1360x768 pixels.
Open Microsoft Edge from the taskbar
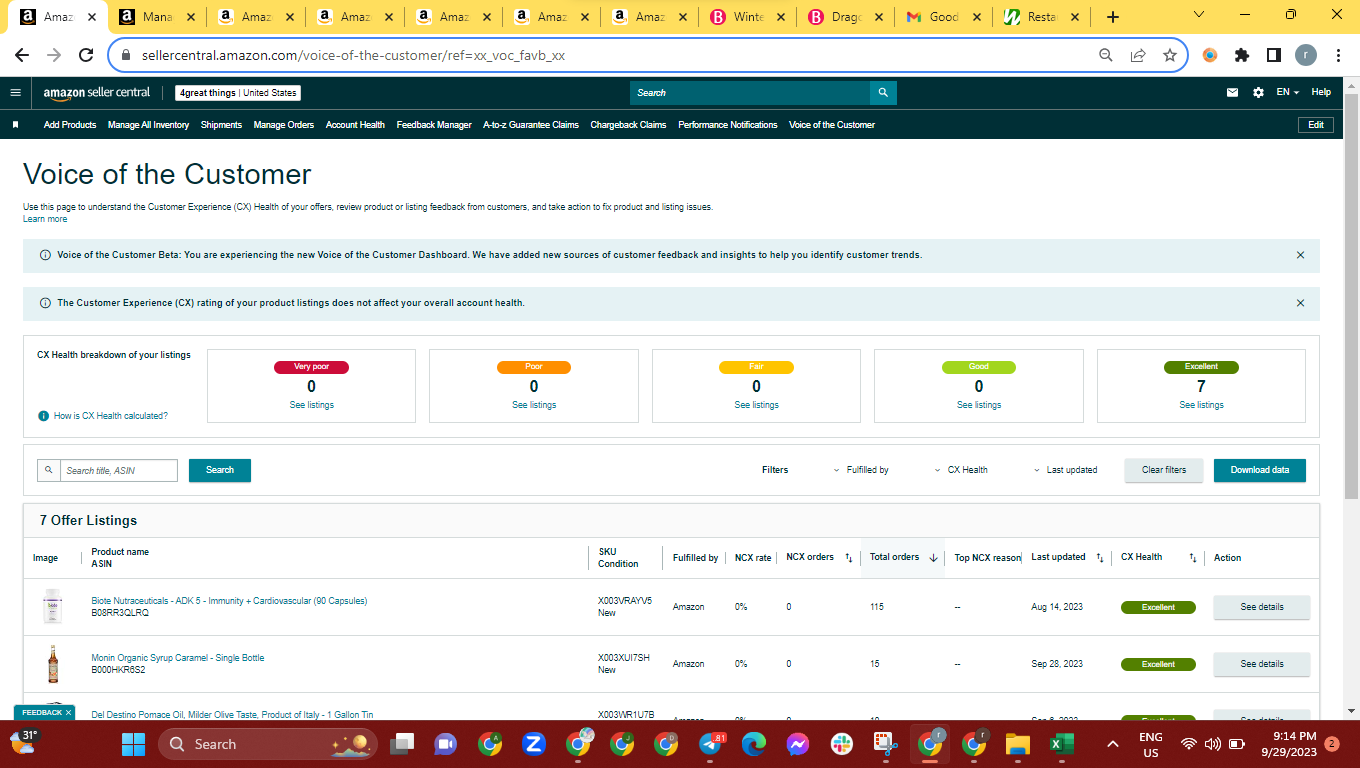tap(753, 744)
